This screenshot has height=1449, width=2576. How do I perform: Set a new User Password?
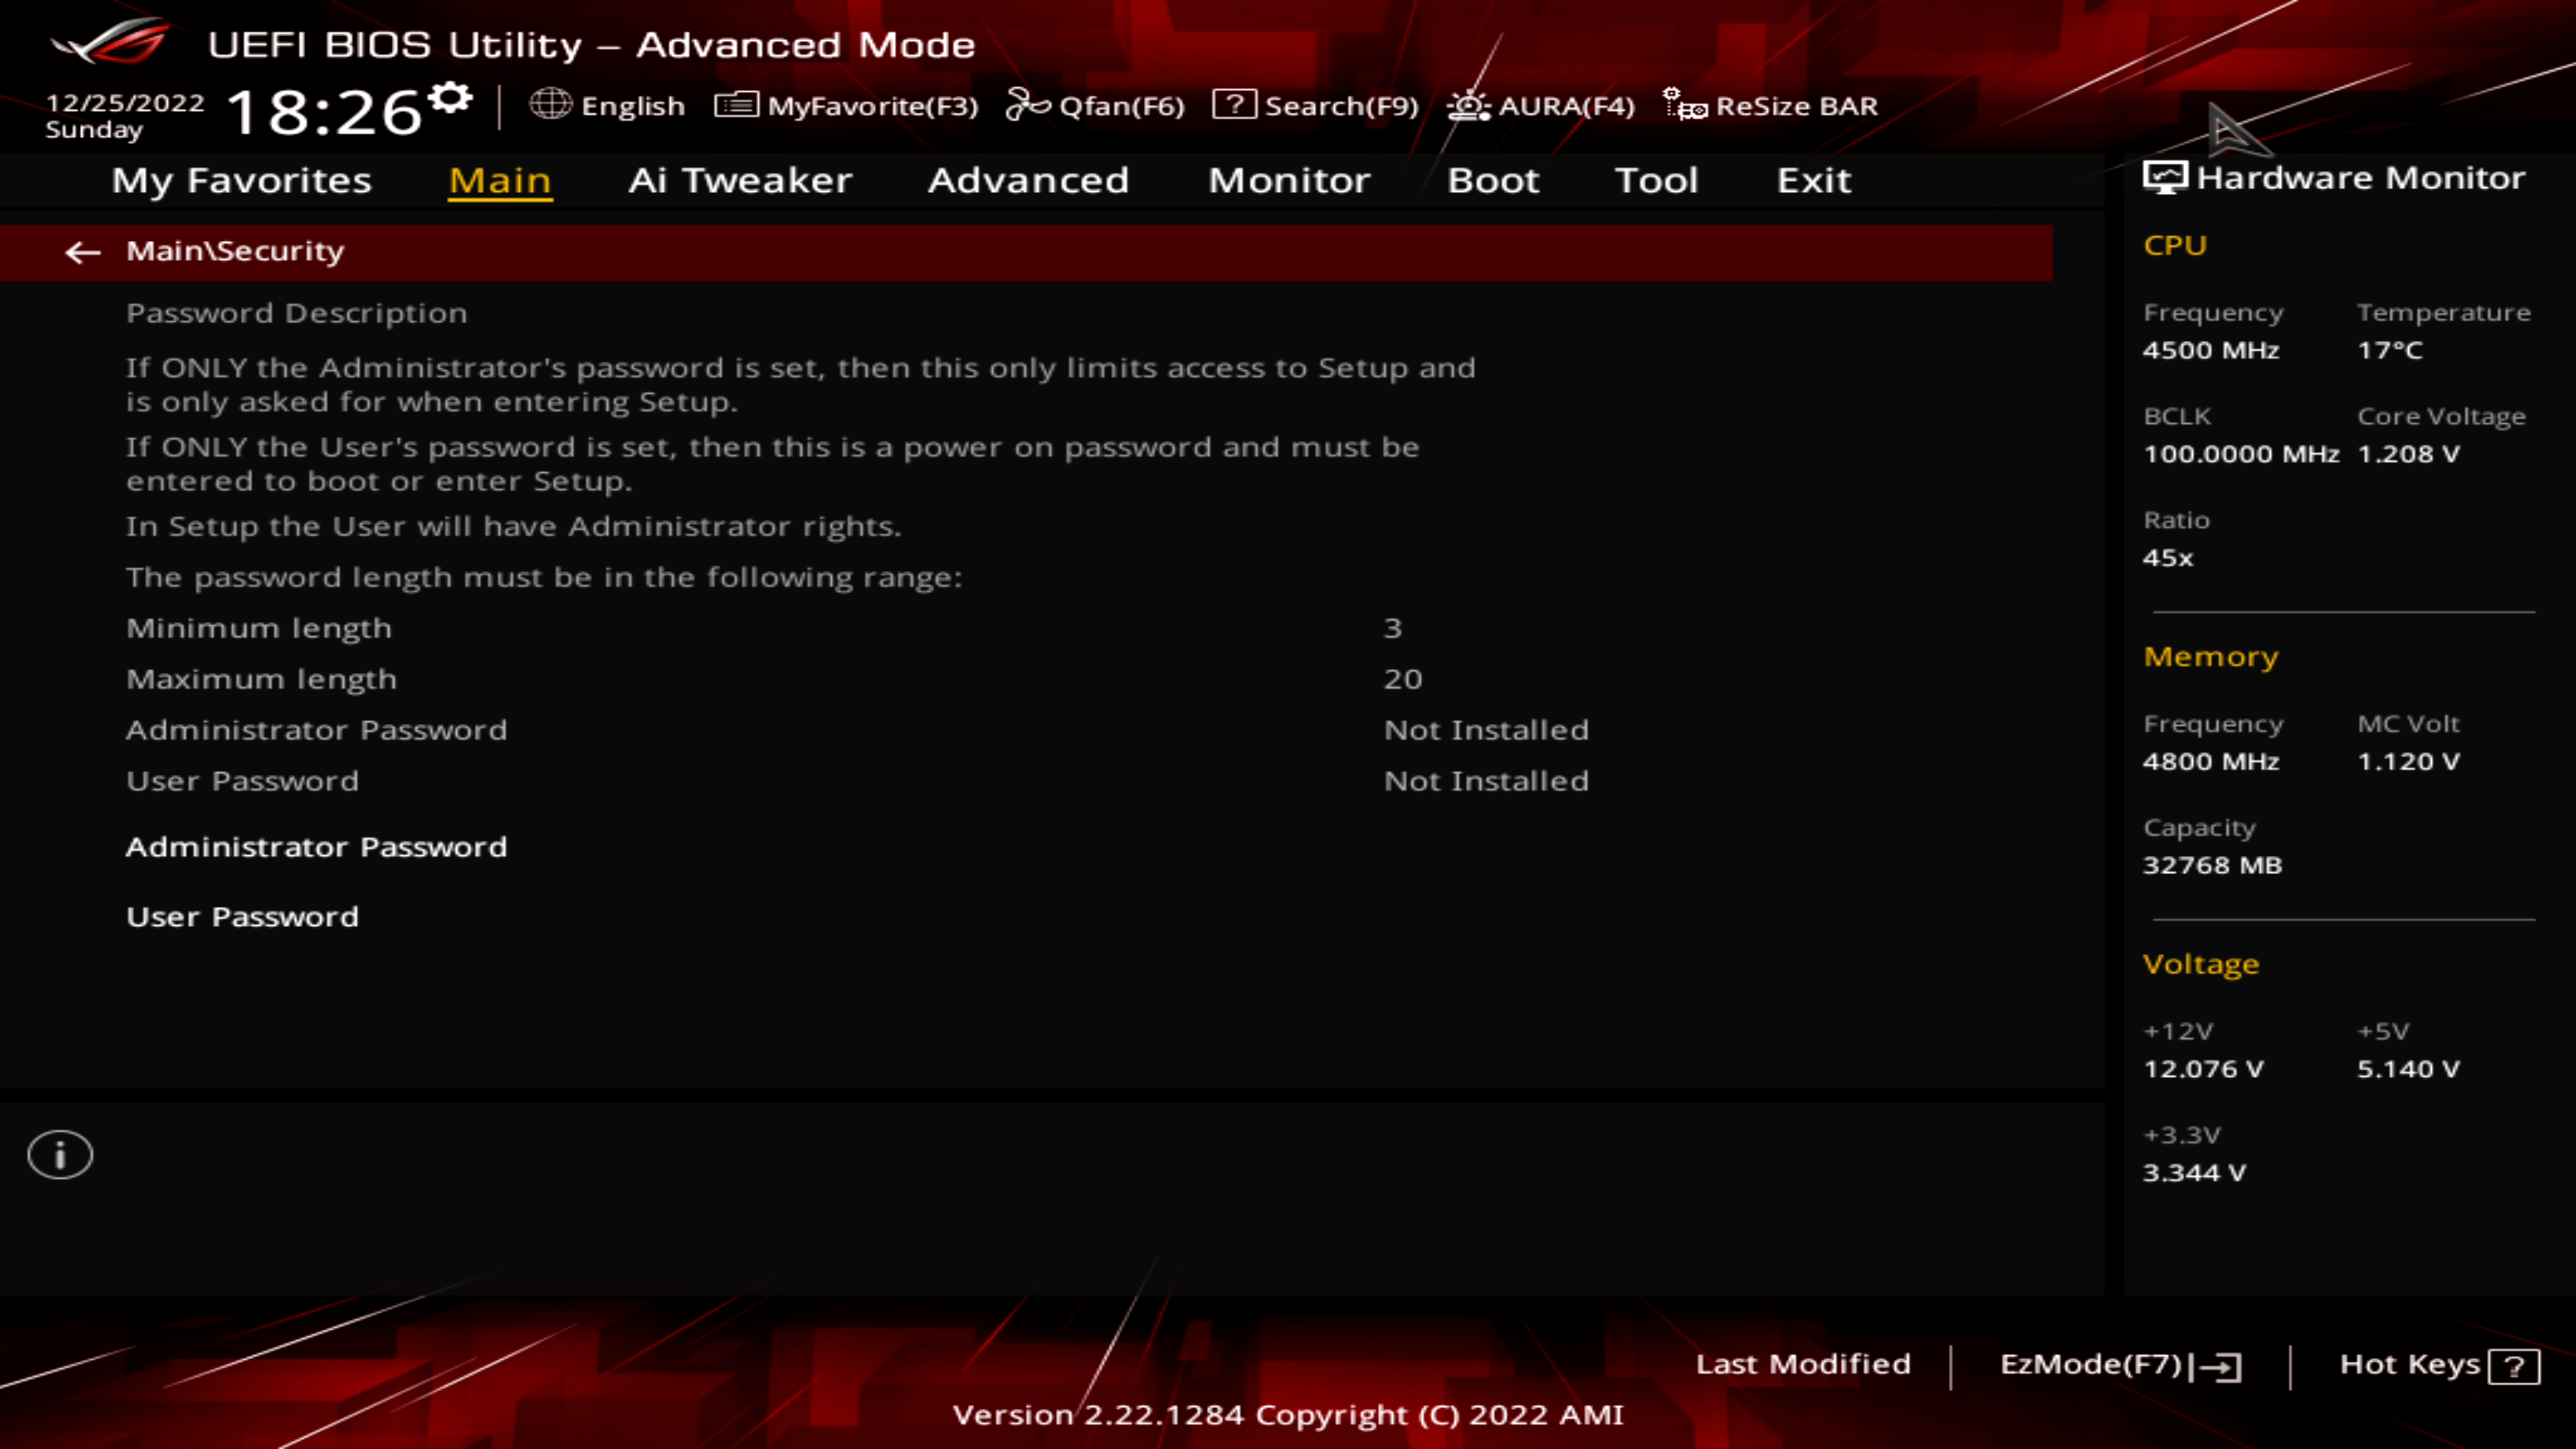pos(242,917)
